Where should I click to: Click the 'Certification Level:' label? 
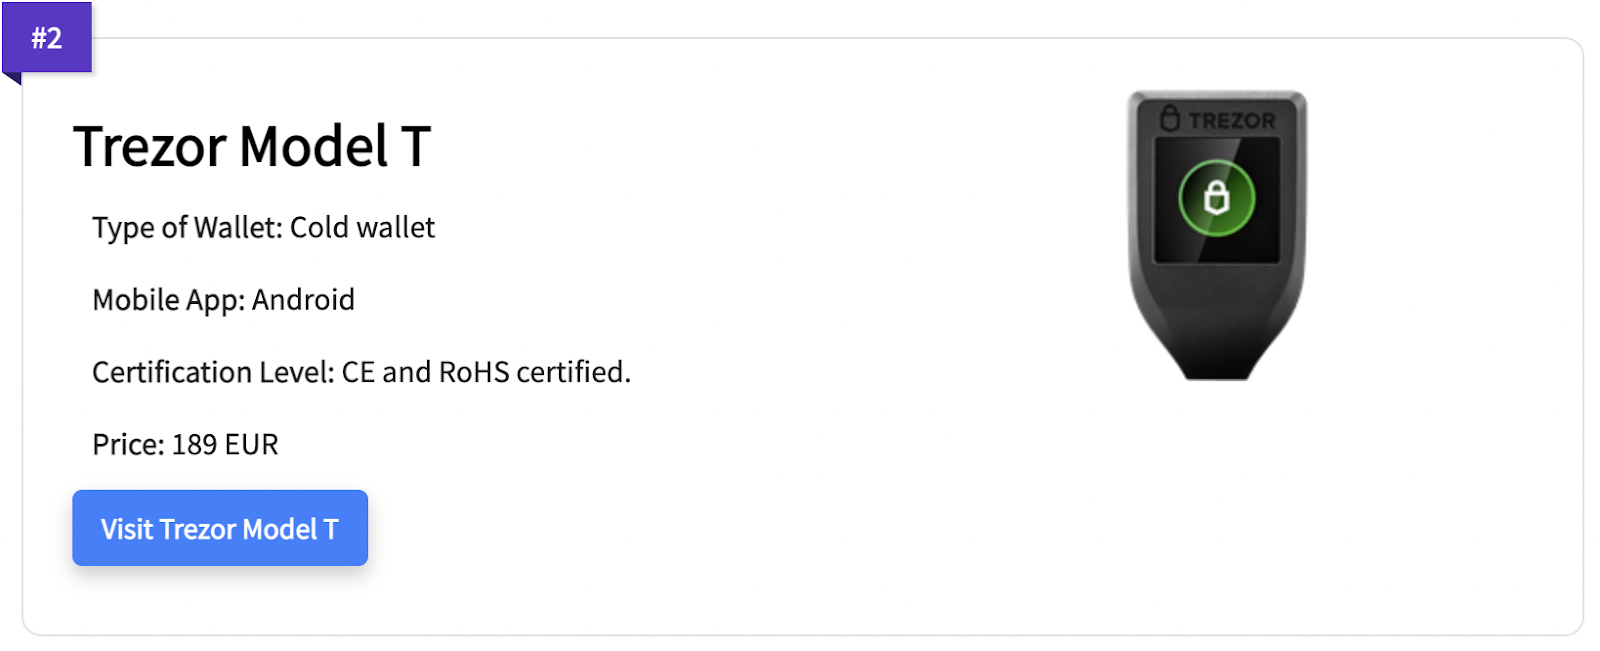pyautogui.click(x=213, y=372)
